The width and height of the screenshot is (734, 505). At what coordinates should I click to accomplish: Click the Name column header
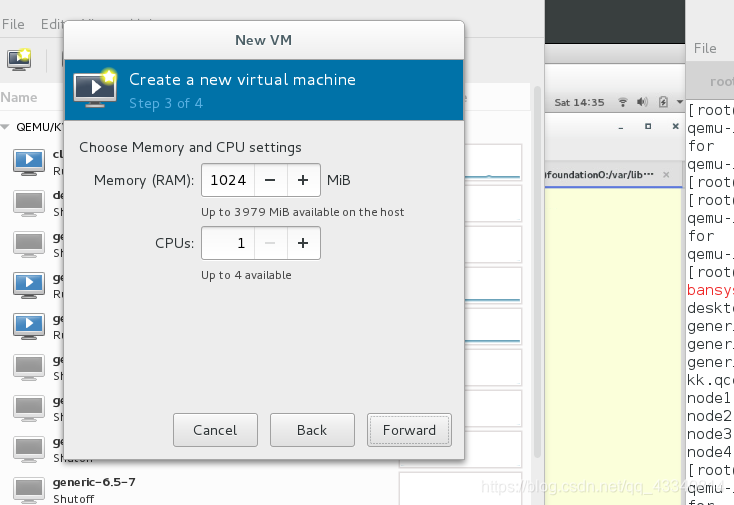[x=19, y=97]
